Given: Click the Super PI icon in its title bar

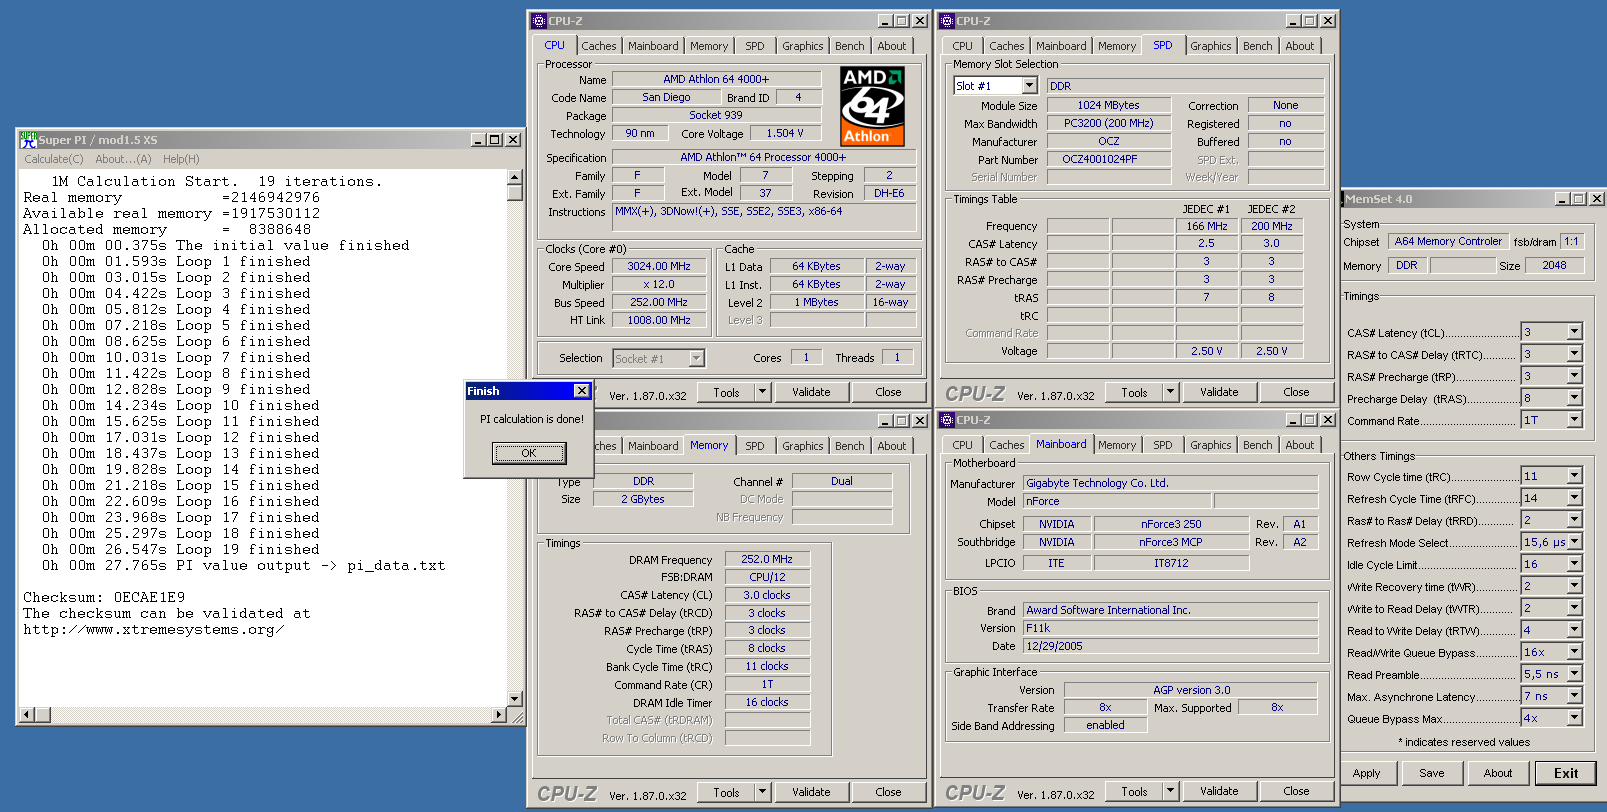Looking at the screenshot, I should click(28, 140).
